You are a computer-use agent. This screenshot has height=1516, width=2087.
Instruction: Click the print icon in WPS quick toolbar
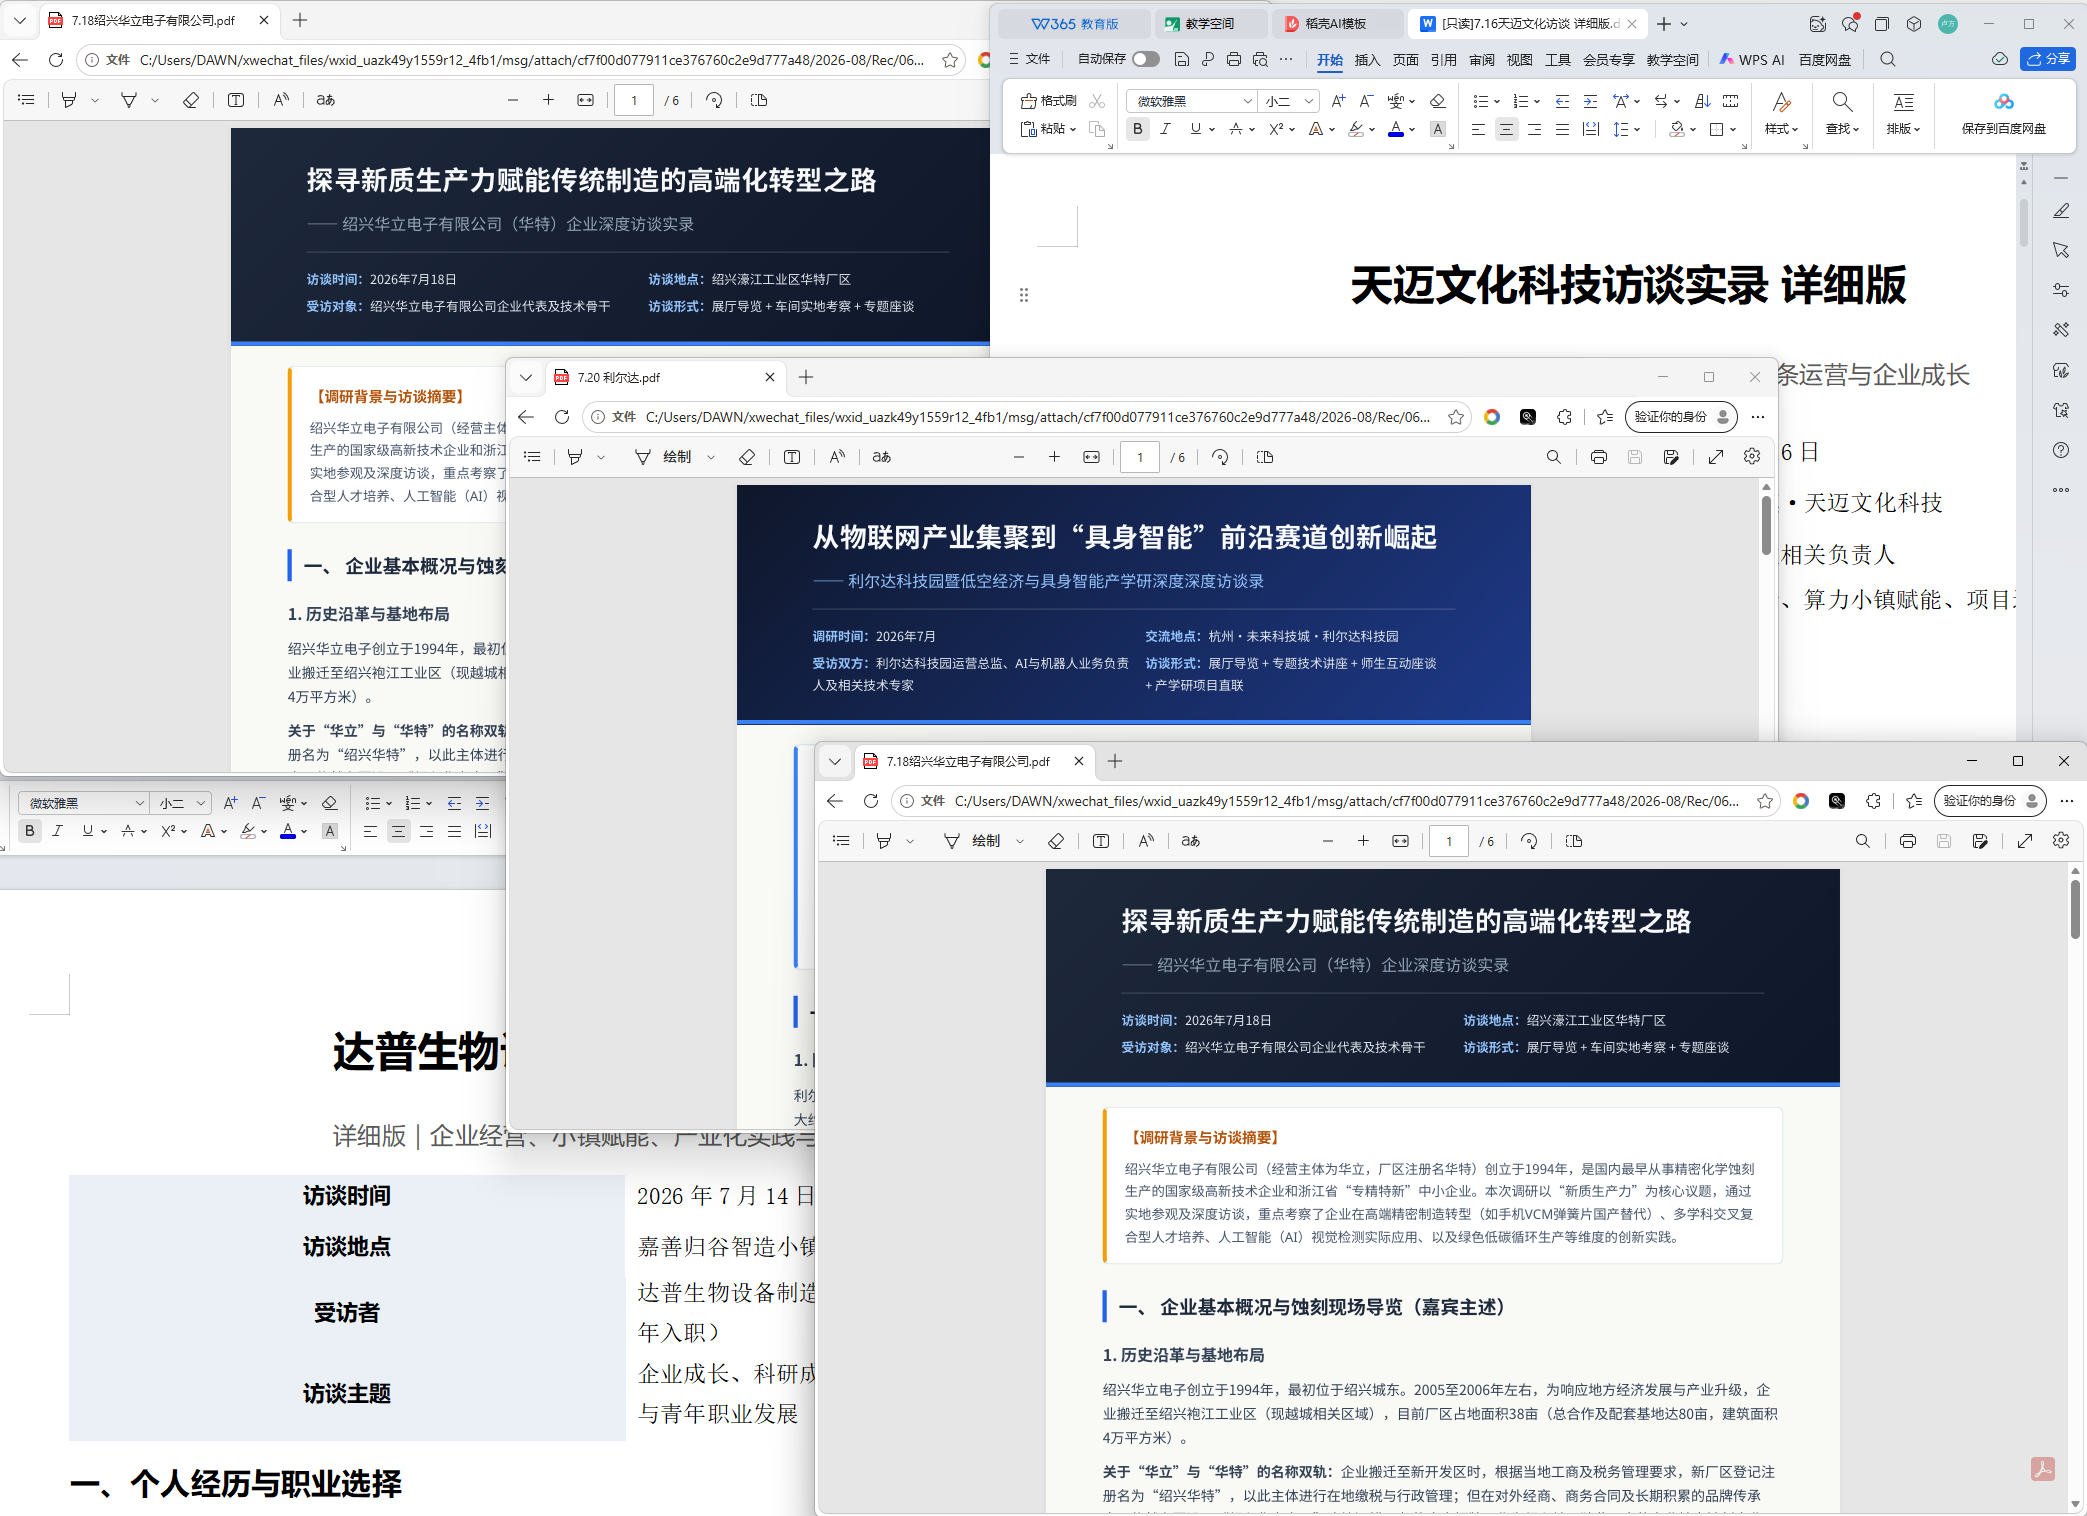pos(1233,59)
